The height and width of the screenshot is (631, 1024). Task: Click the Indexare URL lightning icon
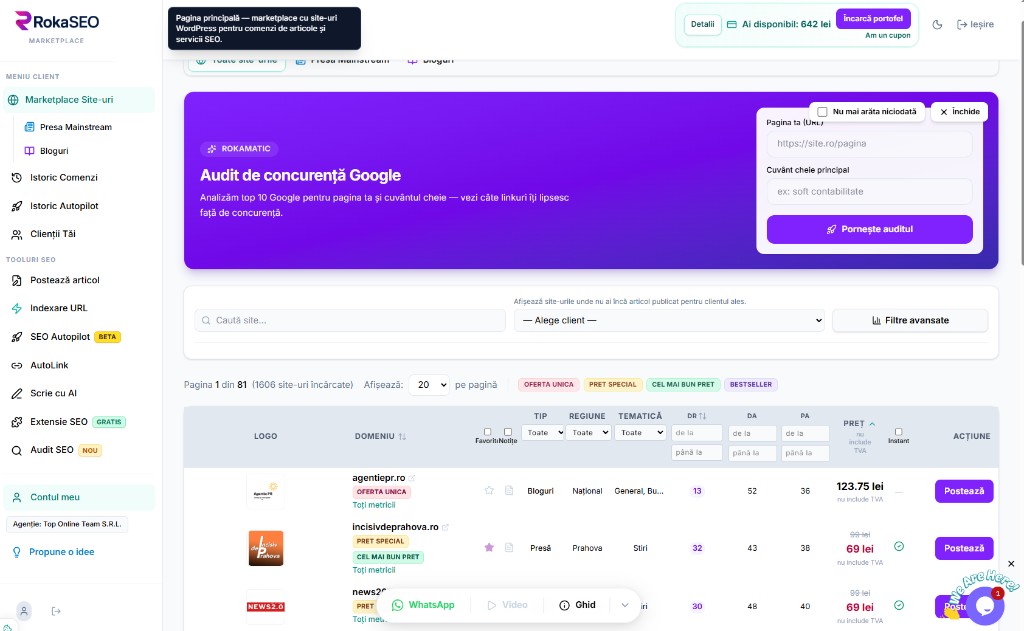(17, 308)
